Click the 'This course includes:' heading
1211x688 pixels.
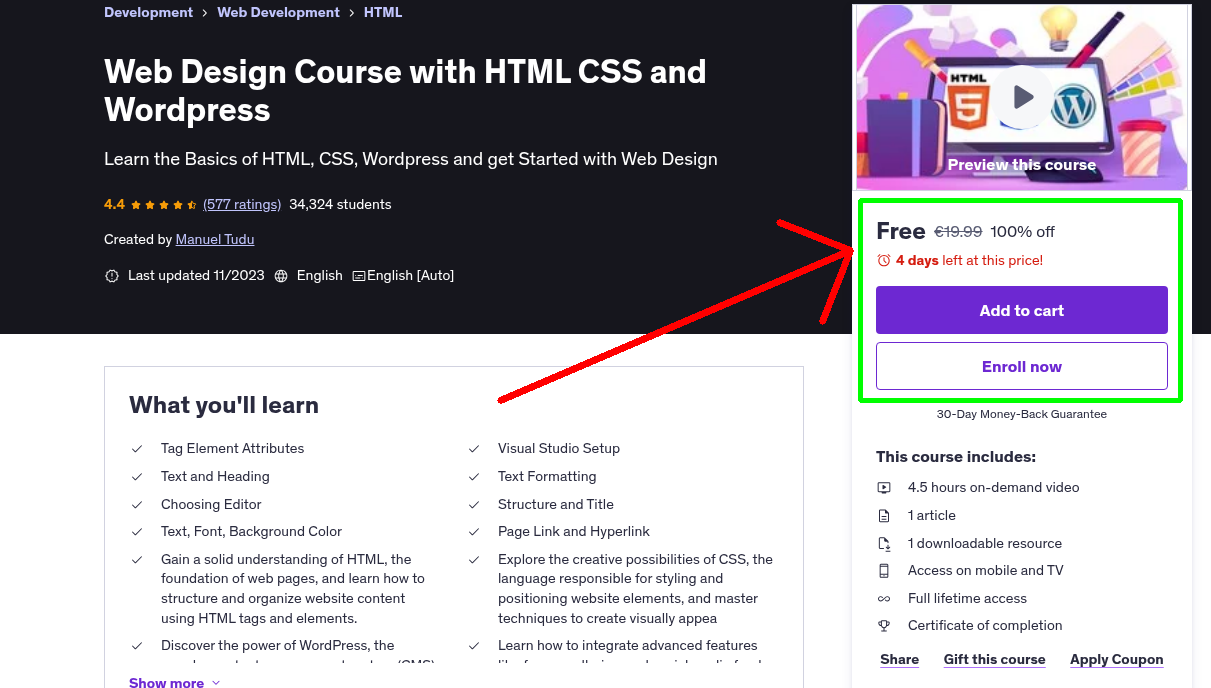956,457
